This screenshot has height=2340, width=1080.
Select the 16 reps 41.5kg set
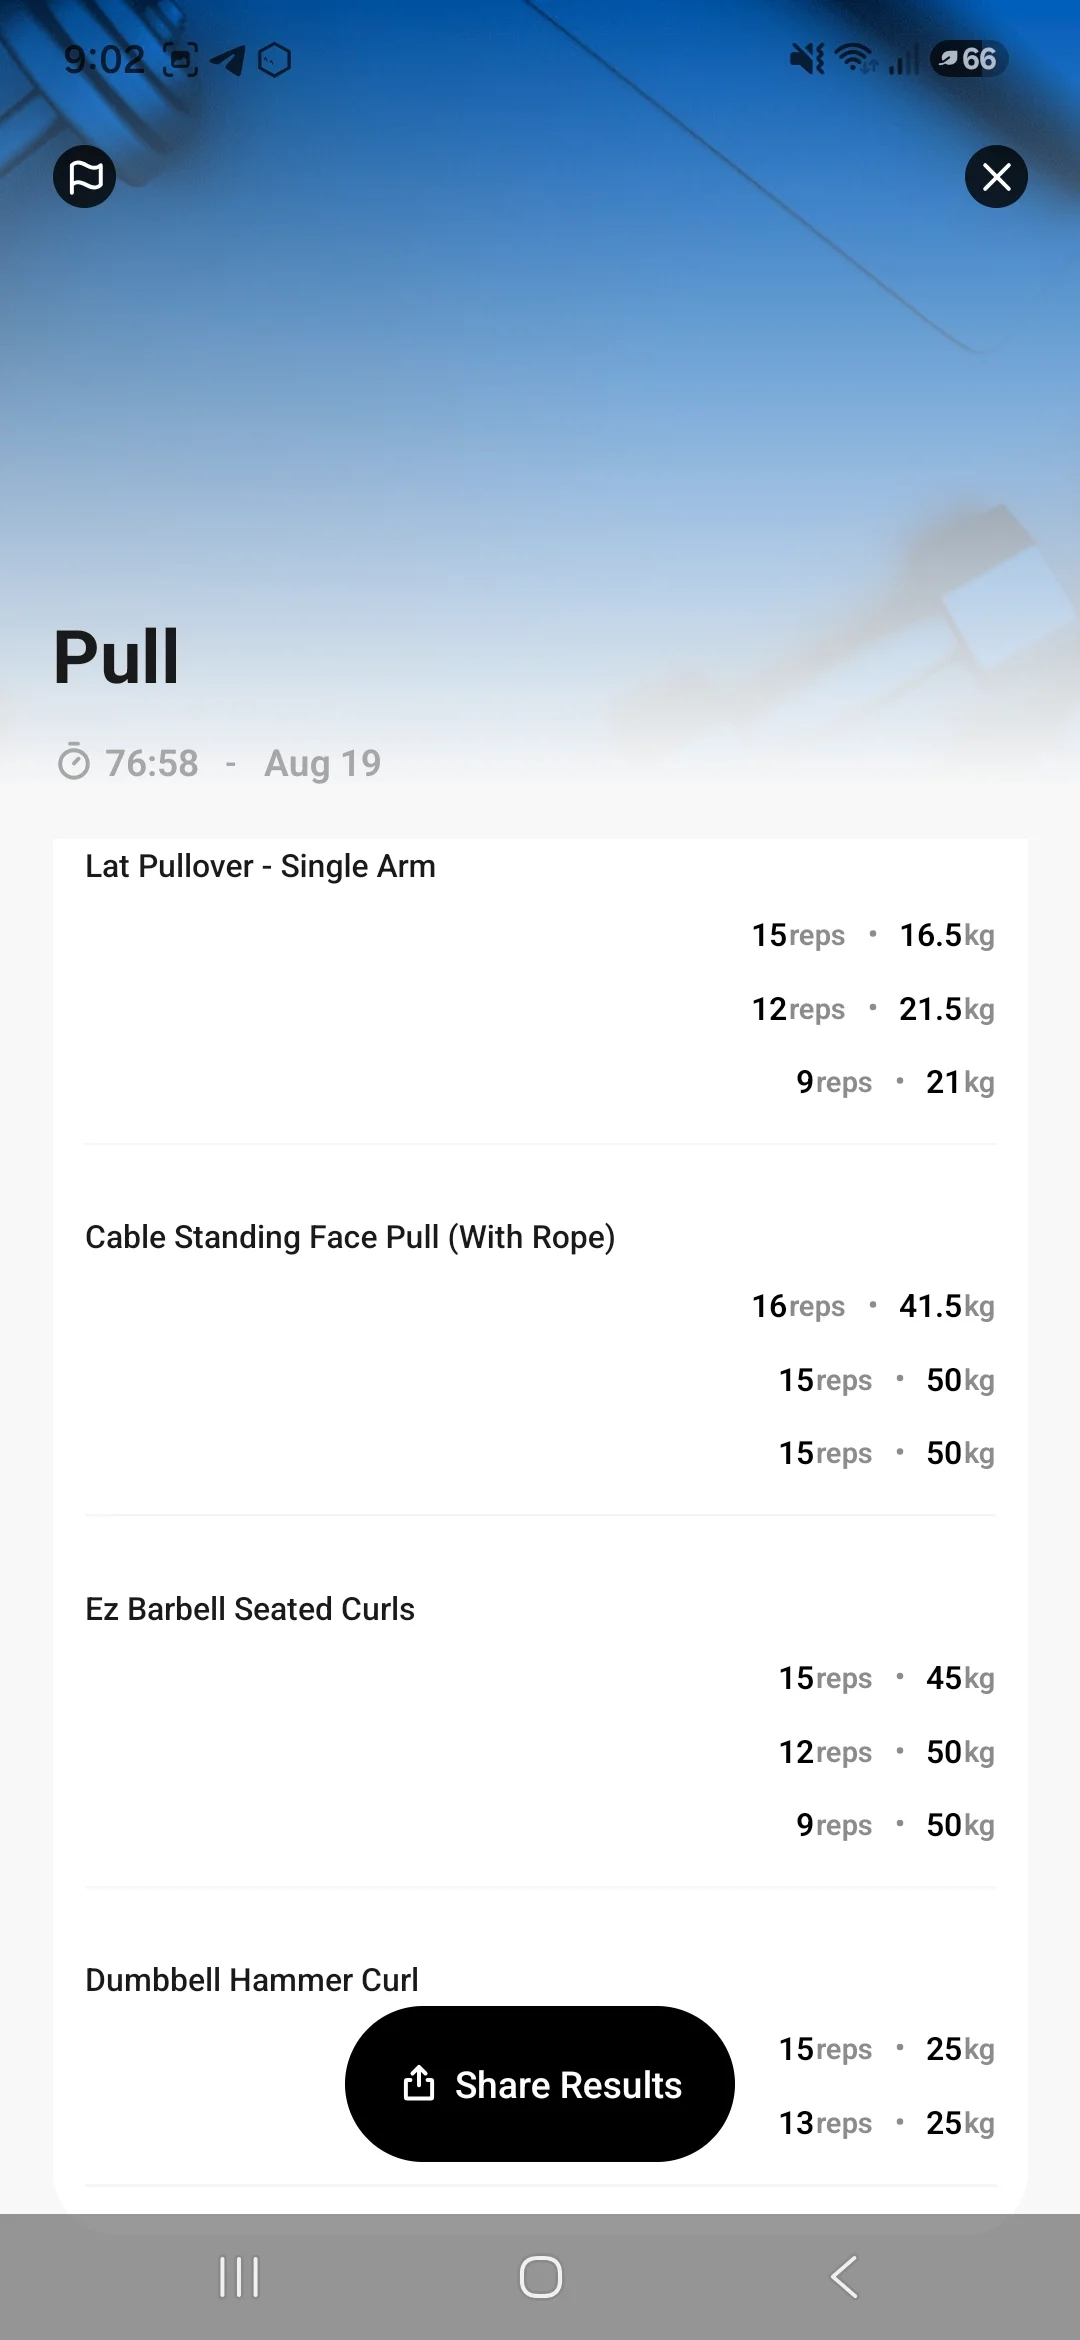coord(873,1306)
